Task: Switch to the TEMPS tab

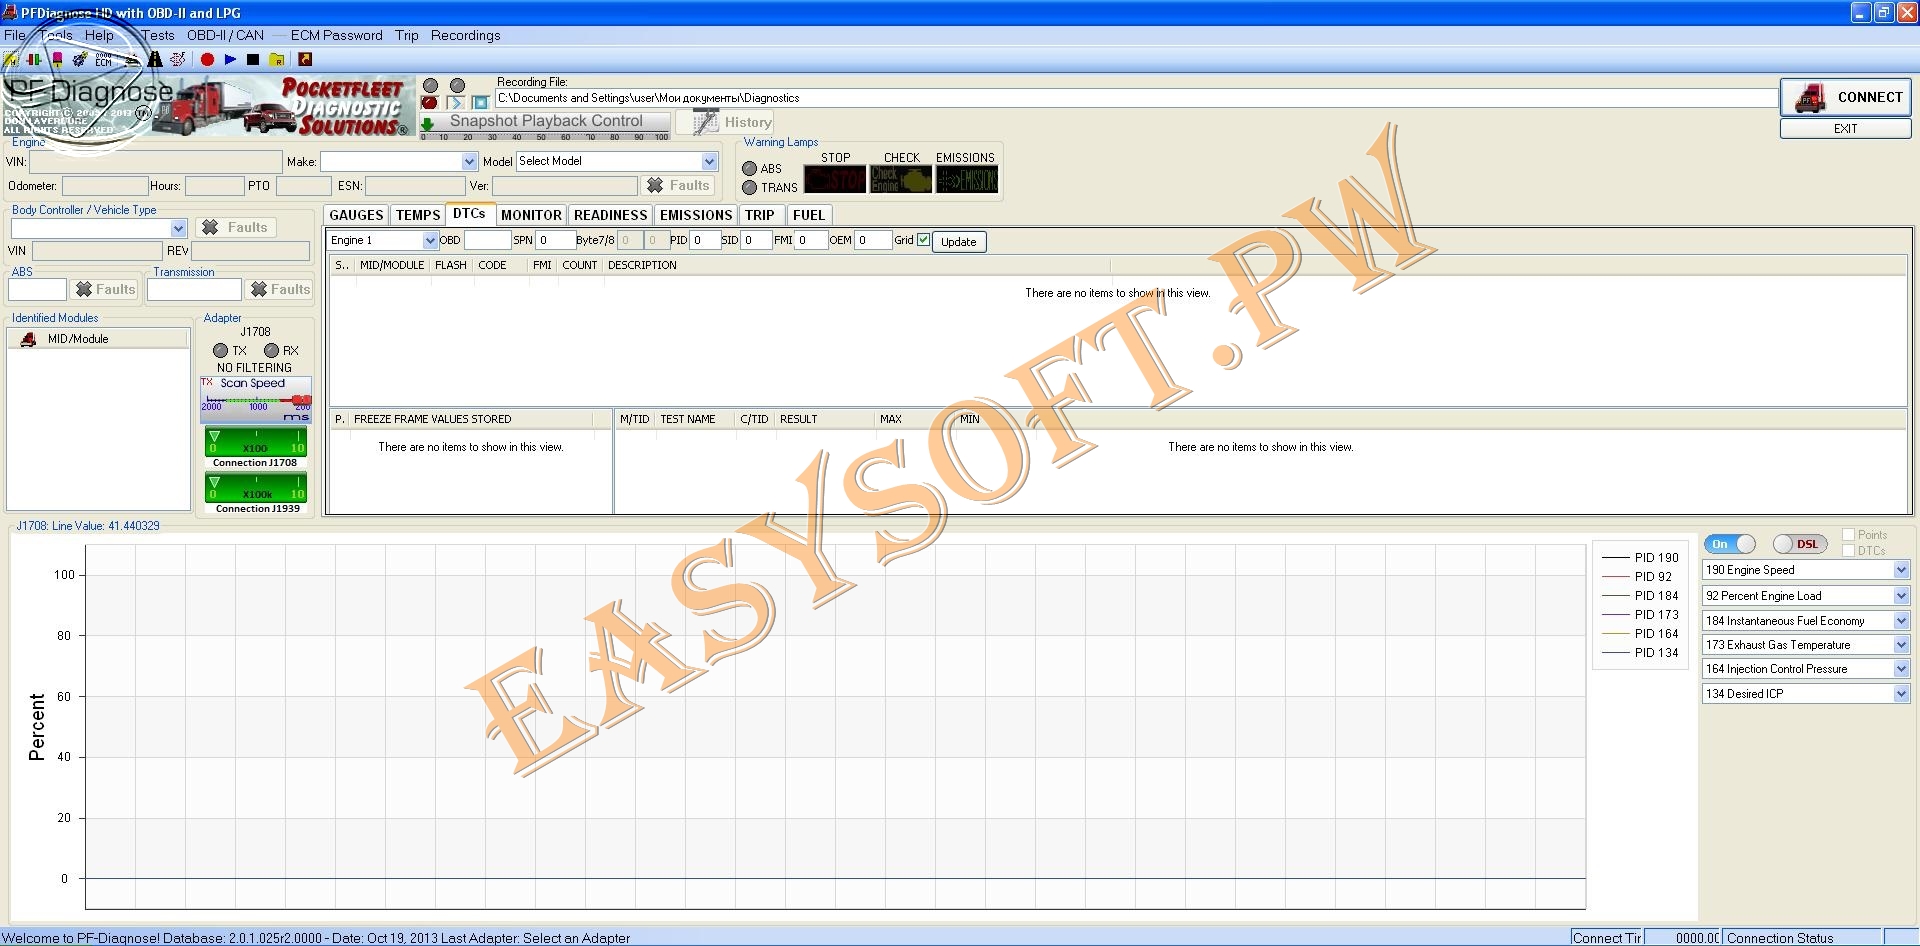Action: tap(418, 215)
